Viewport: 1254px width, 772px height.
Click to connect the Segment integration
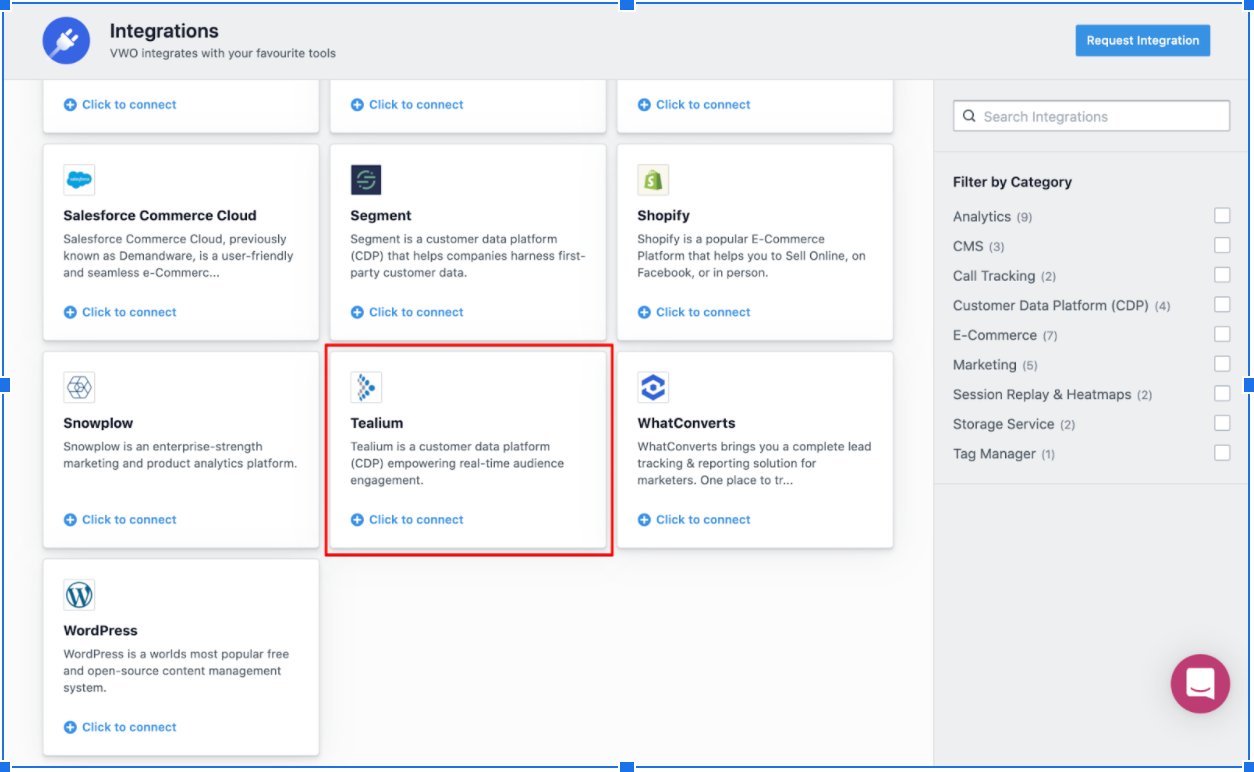click(407, 312)
